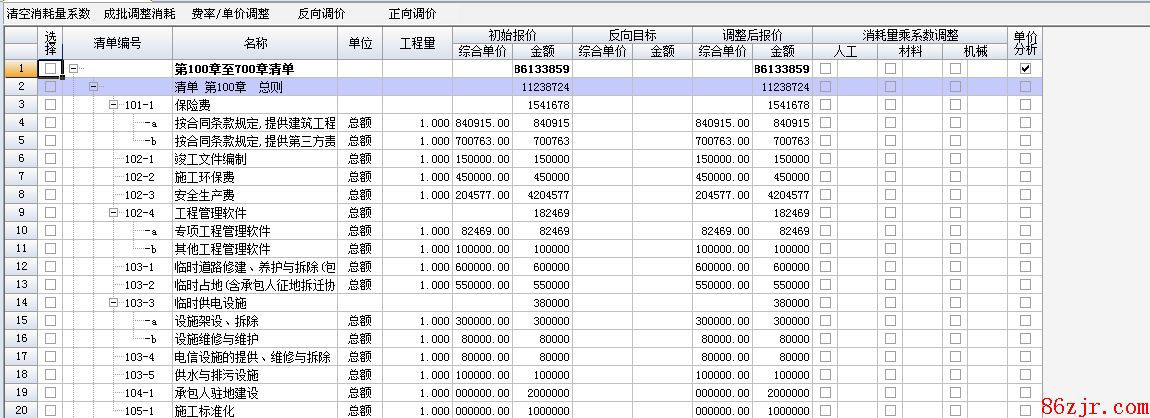
Task: Check the 材料 checkbox for 安全生产费 row
Action: click(x=890, y=195)
